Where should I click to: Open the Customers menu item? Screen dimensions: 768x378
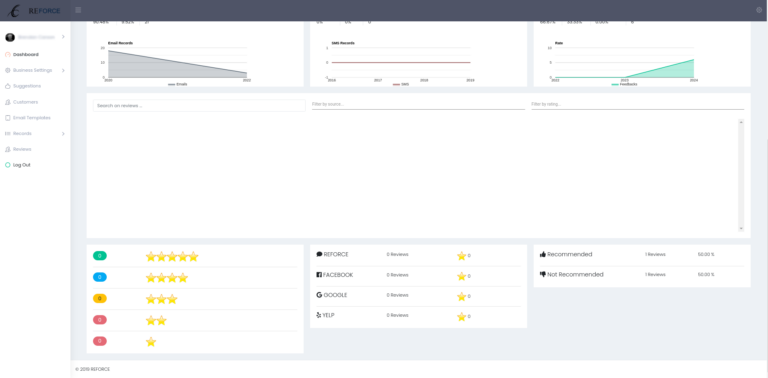(x=25, y=102)
